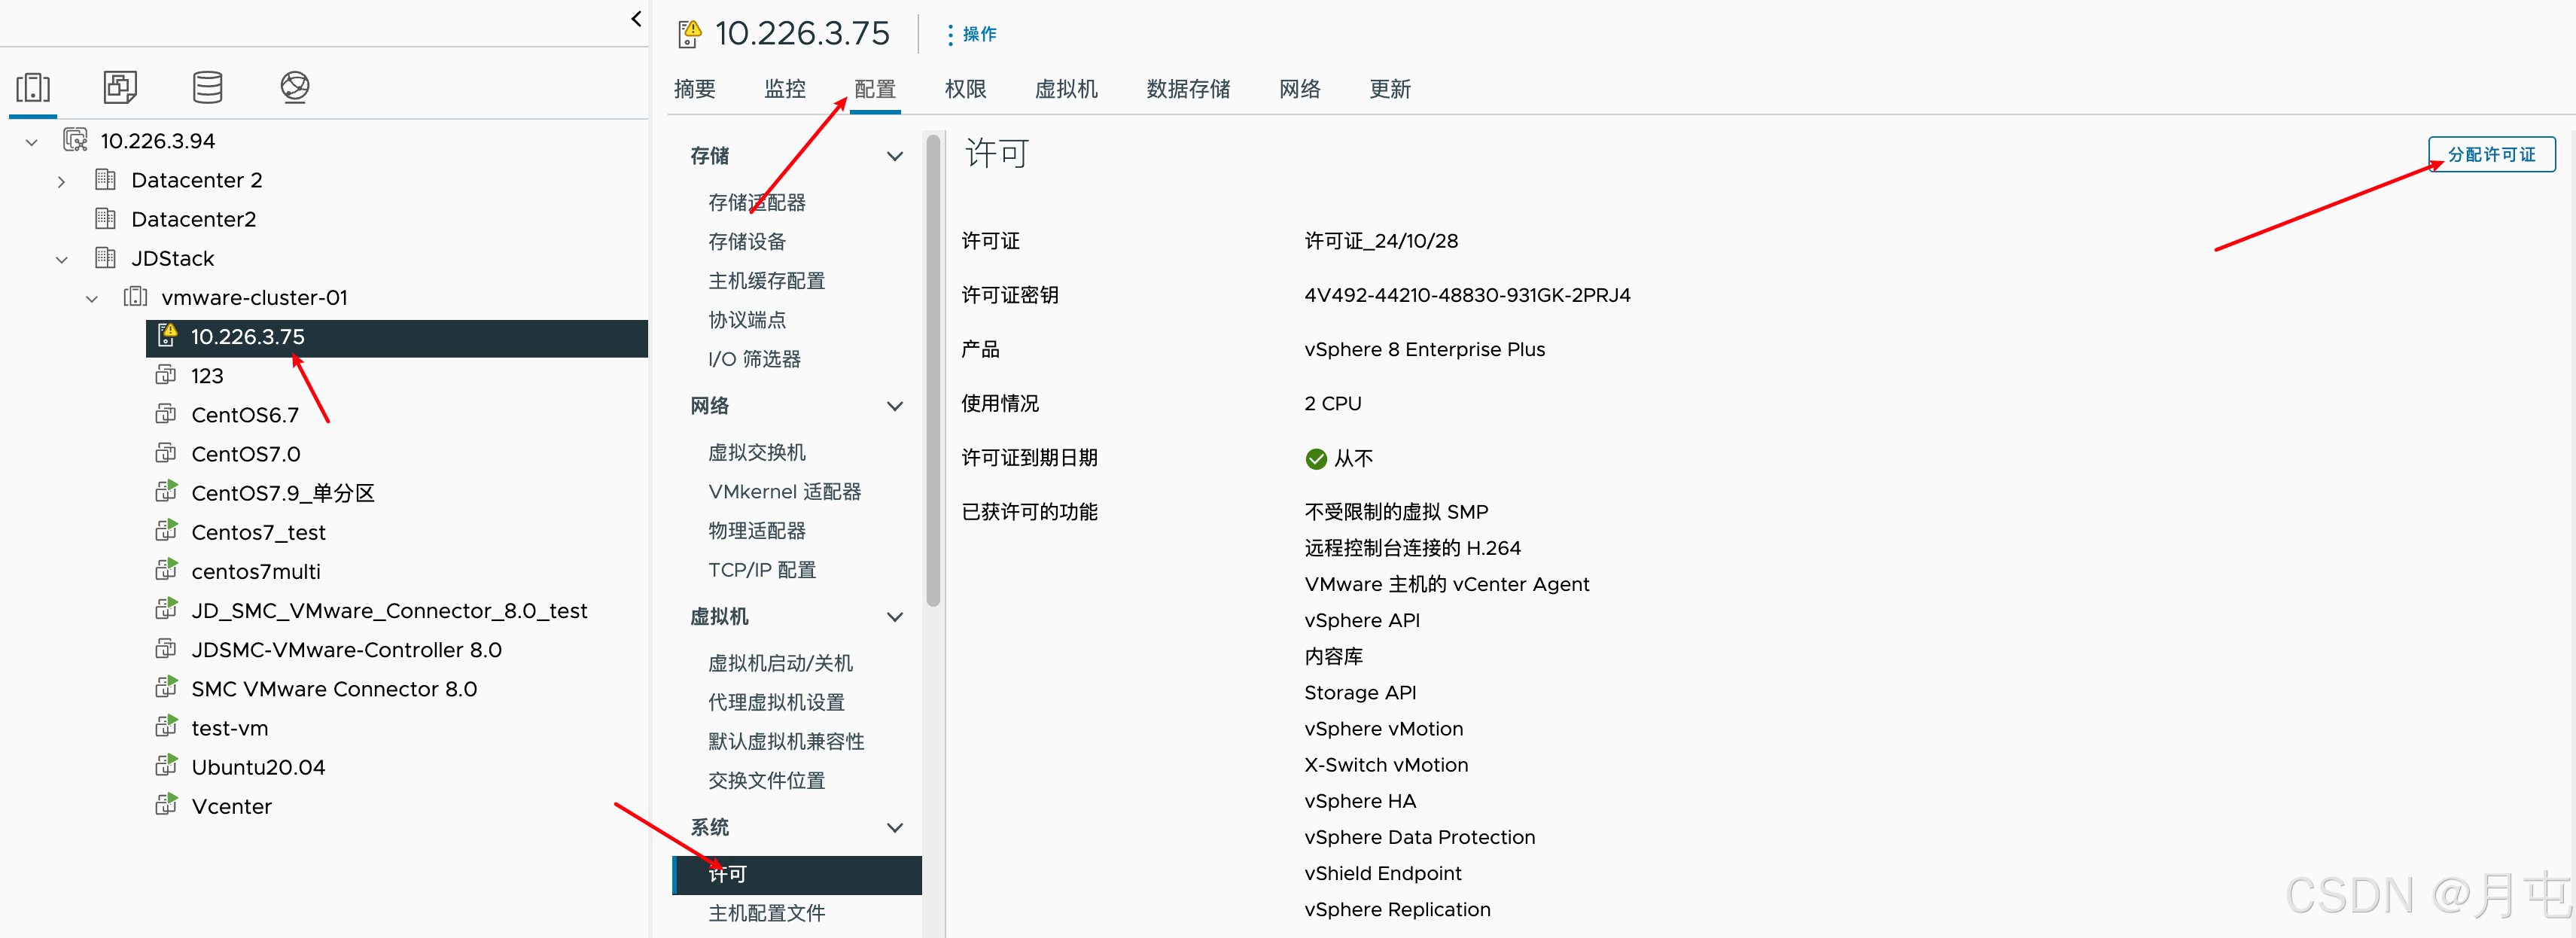
Task: Click the 分配许可证 button
Action: 2490,155
